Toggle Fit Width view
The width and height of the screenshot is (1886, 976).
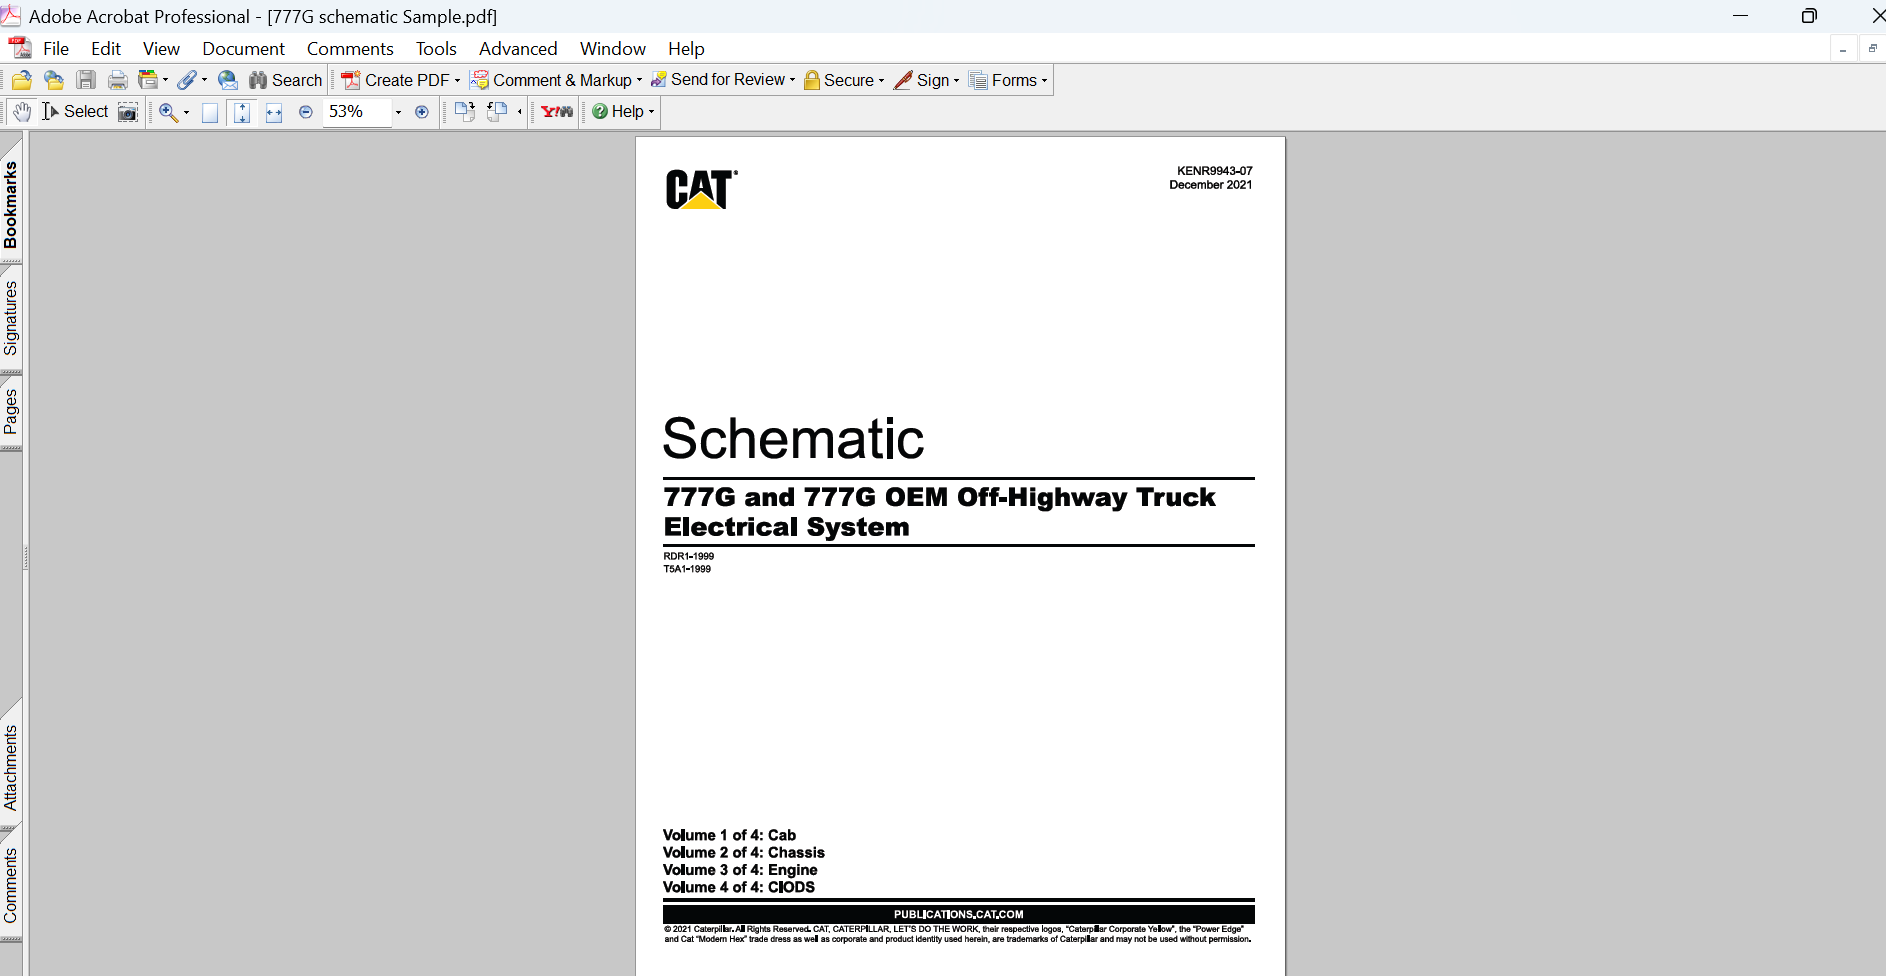274,112
